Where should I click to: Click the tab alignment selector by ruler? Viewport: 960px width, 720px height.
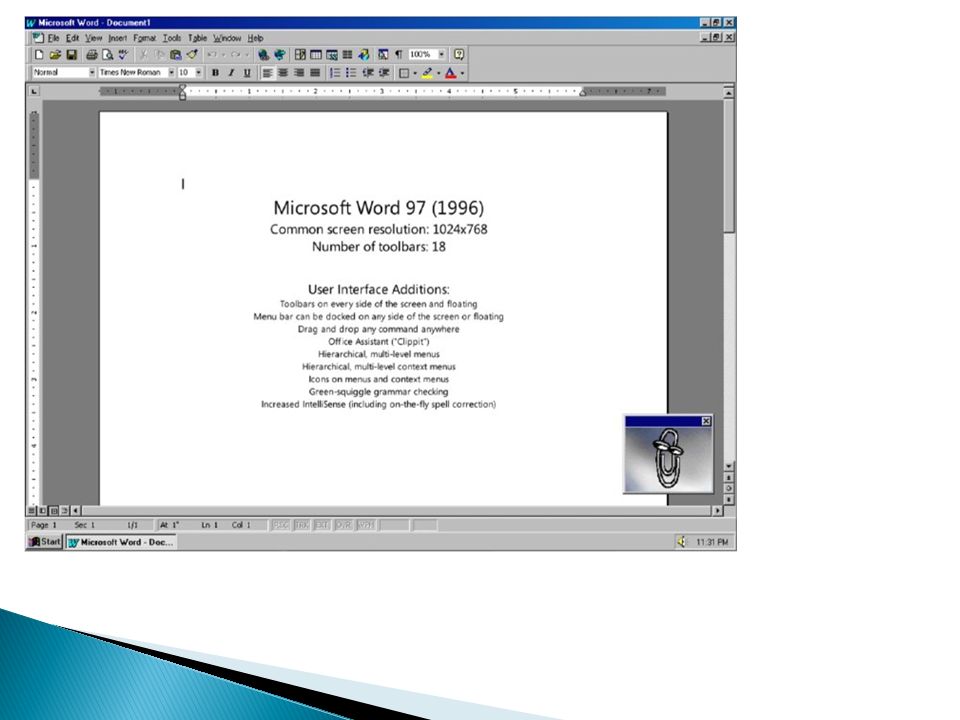click(34, 91)
